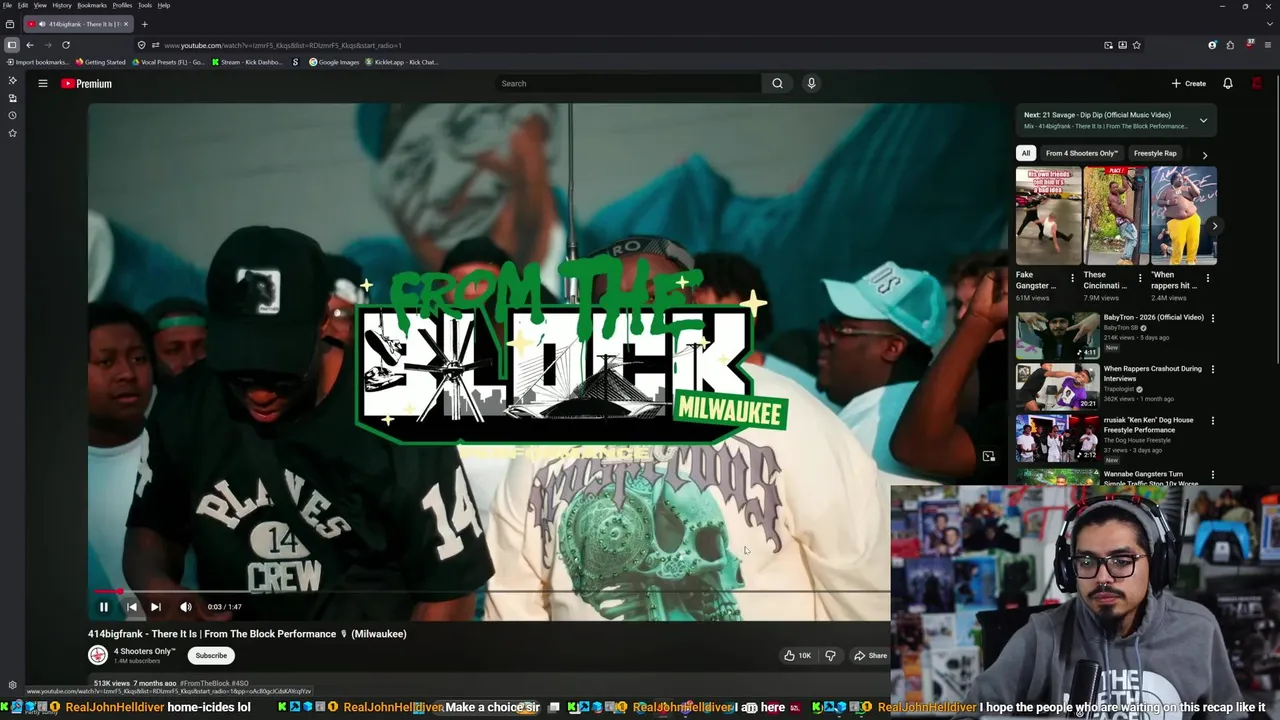Viewport: 1280px width, 720px height.
Task: Open the YouTube account avatar menu
Action: coord(1257,84)
